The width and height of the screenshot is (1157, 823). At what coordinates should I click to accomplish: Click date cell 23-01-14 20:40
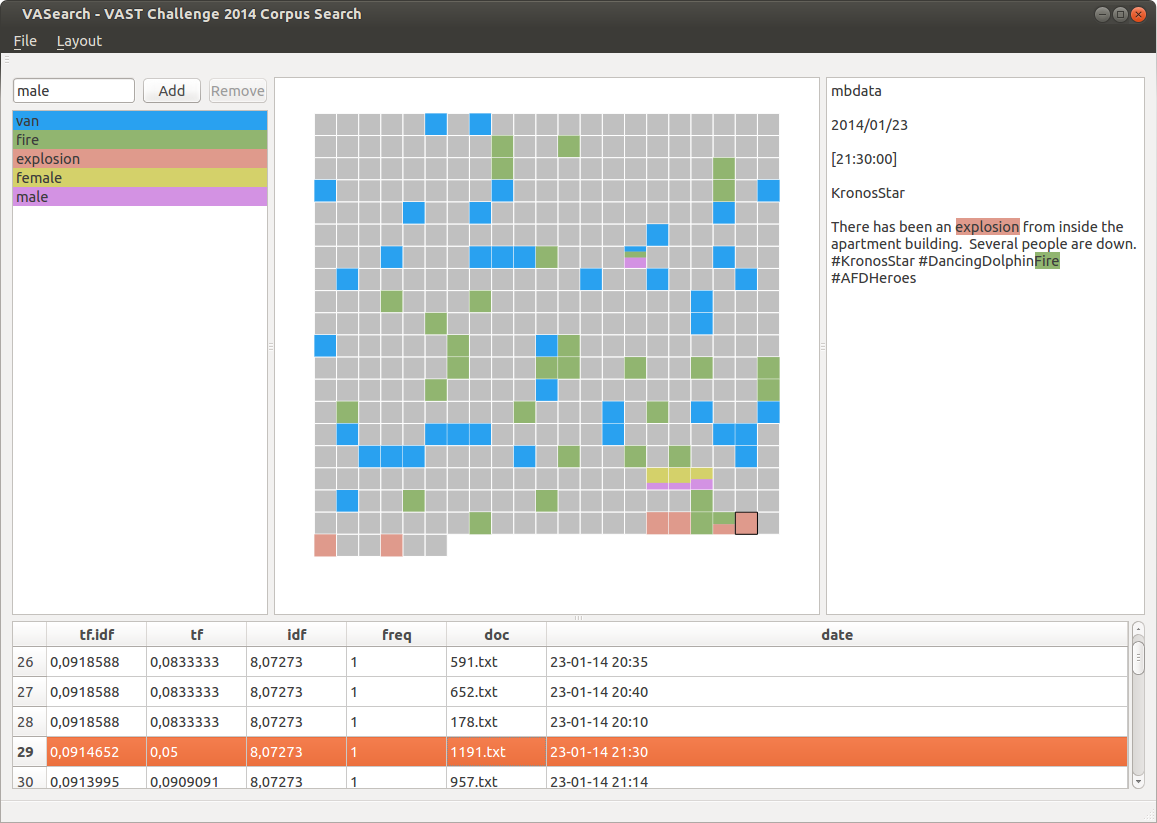pos(837,692)
